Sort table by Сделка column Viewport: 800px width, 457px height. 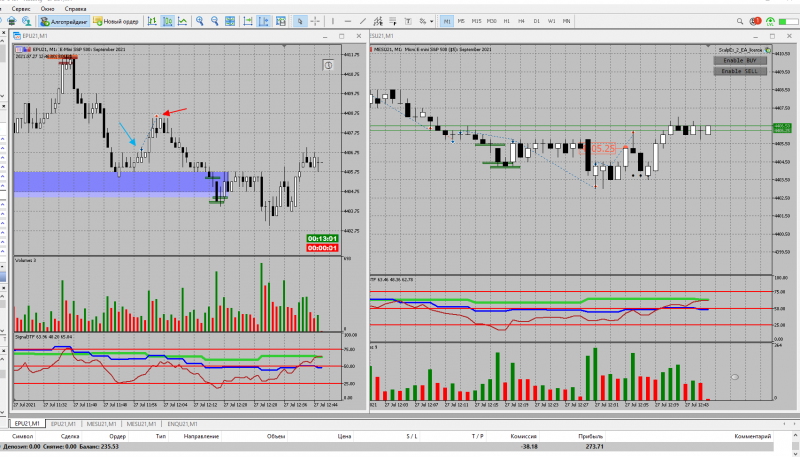(x=70, y=437)
